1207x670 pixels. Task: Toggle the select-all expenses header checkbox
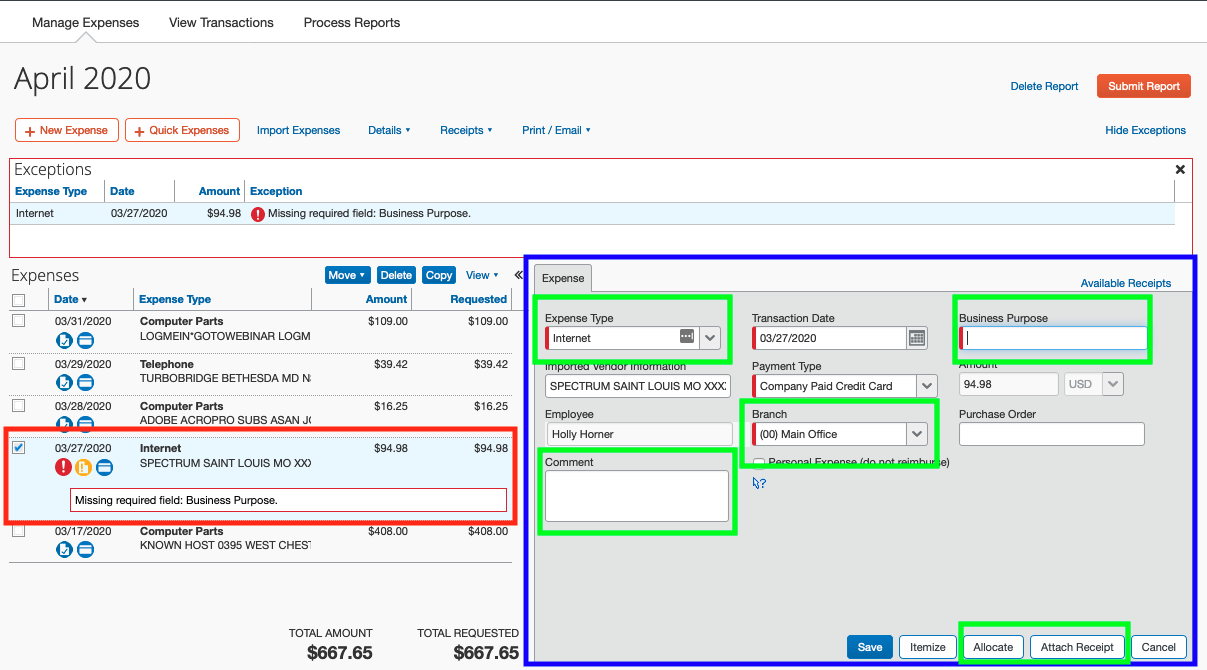click(x=19, y=300)
